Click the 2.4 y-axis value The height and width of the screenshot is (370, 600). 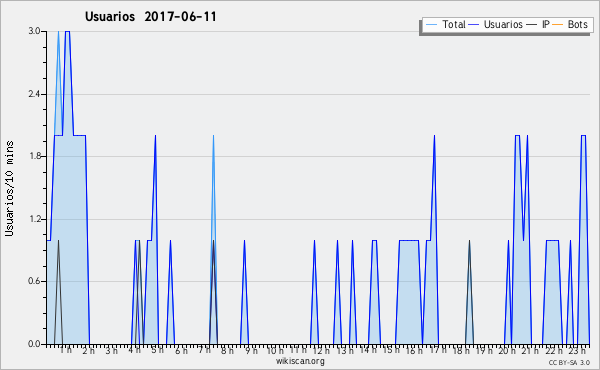34,94
